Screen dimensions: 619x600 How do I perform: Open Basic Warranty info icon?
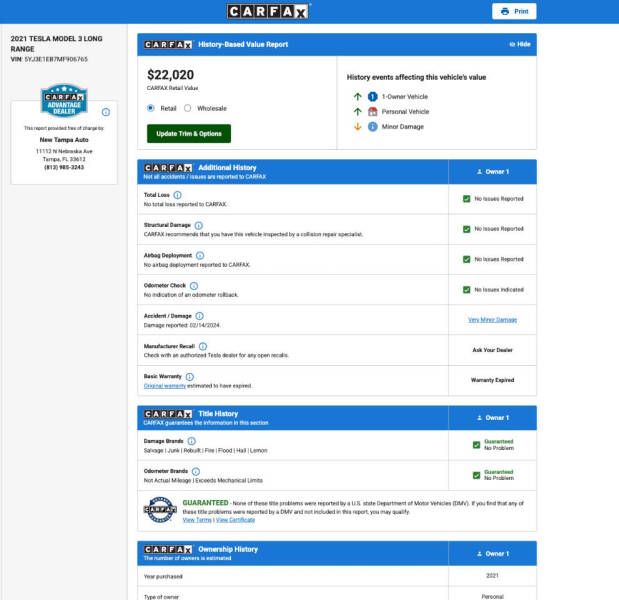pos(190,377)
